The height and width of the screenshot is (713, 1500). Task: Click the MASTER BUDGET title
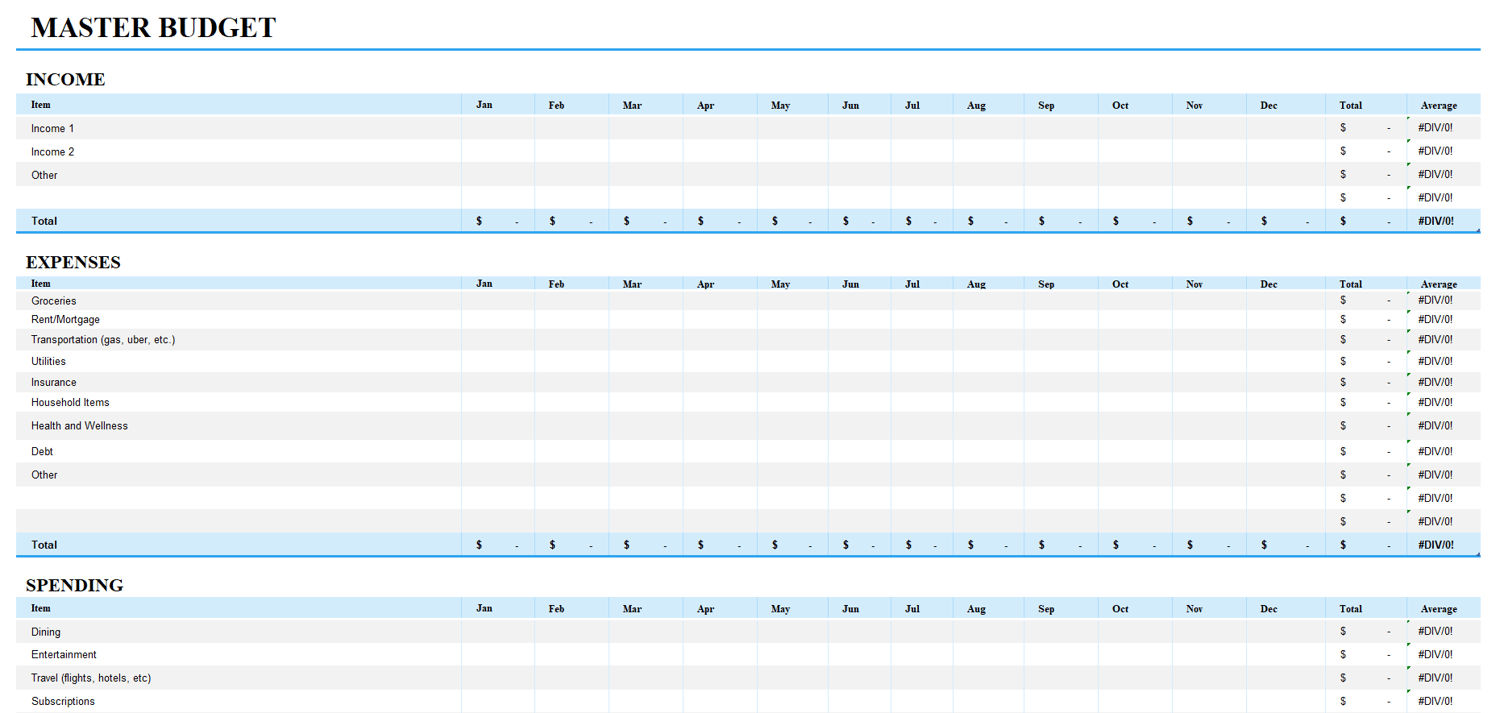pyautogui.click(x=154, y=28)
